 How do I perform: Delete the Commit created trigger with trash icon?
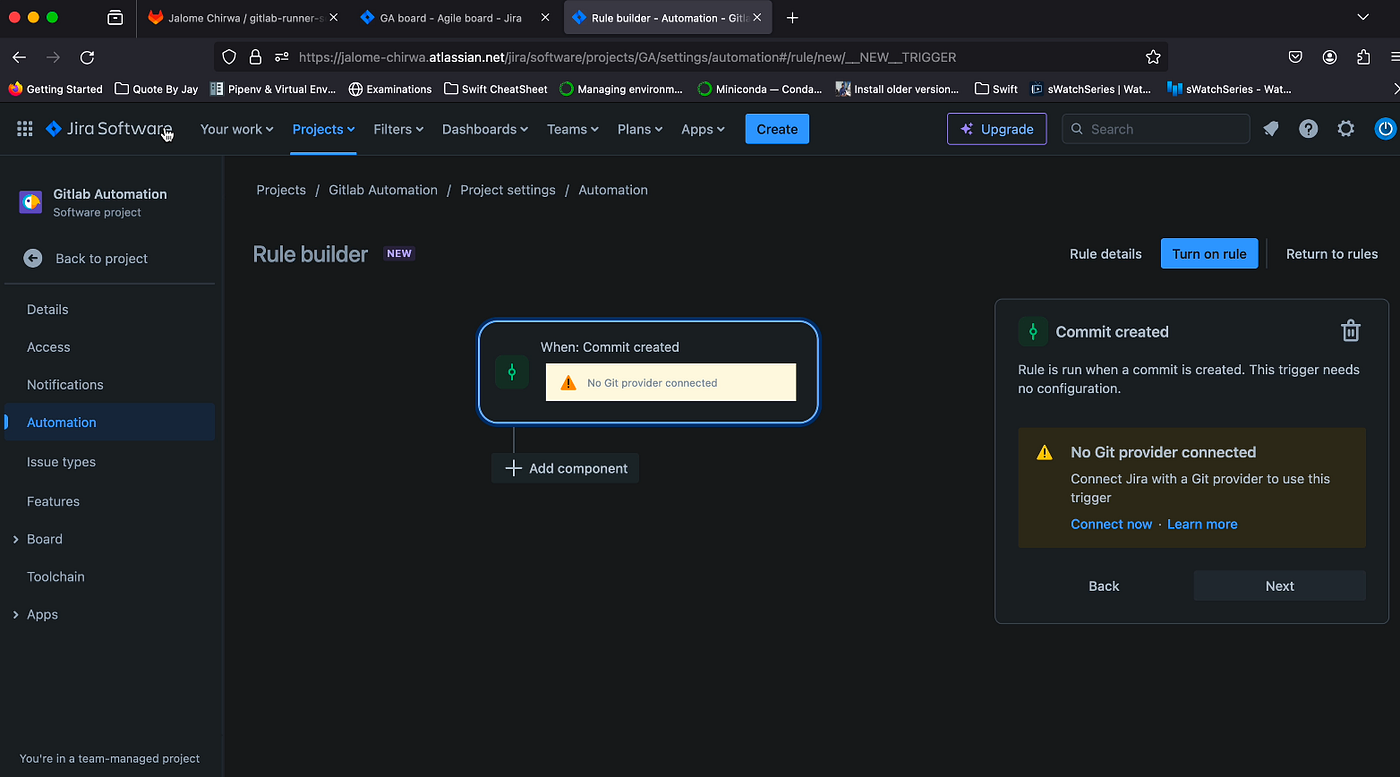1350,331
